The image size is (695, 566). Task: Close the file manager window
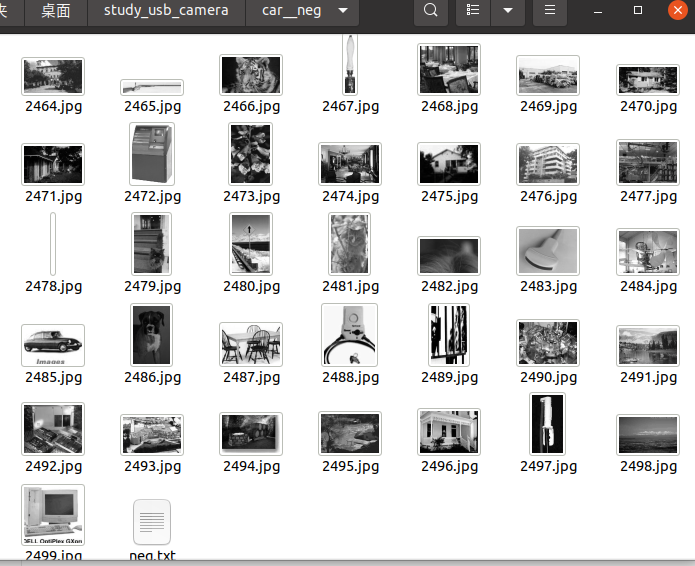tap(678, 10)
